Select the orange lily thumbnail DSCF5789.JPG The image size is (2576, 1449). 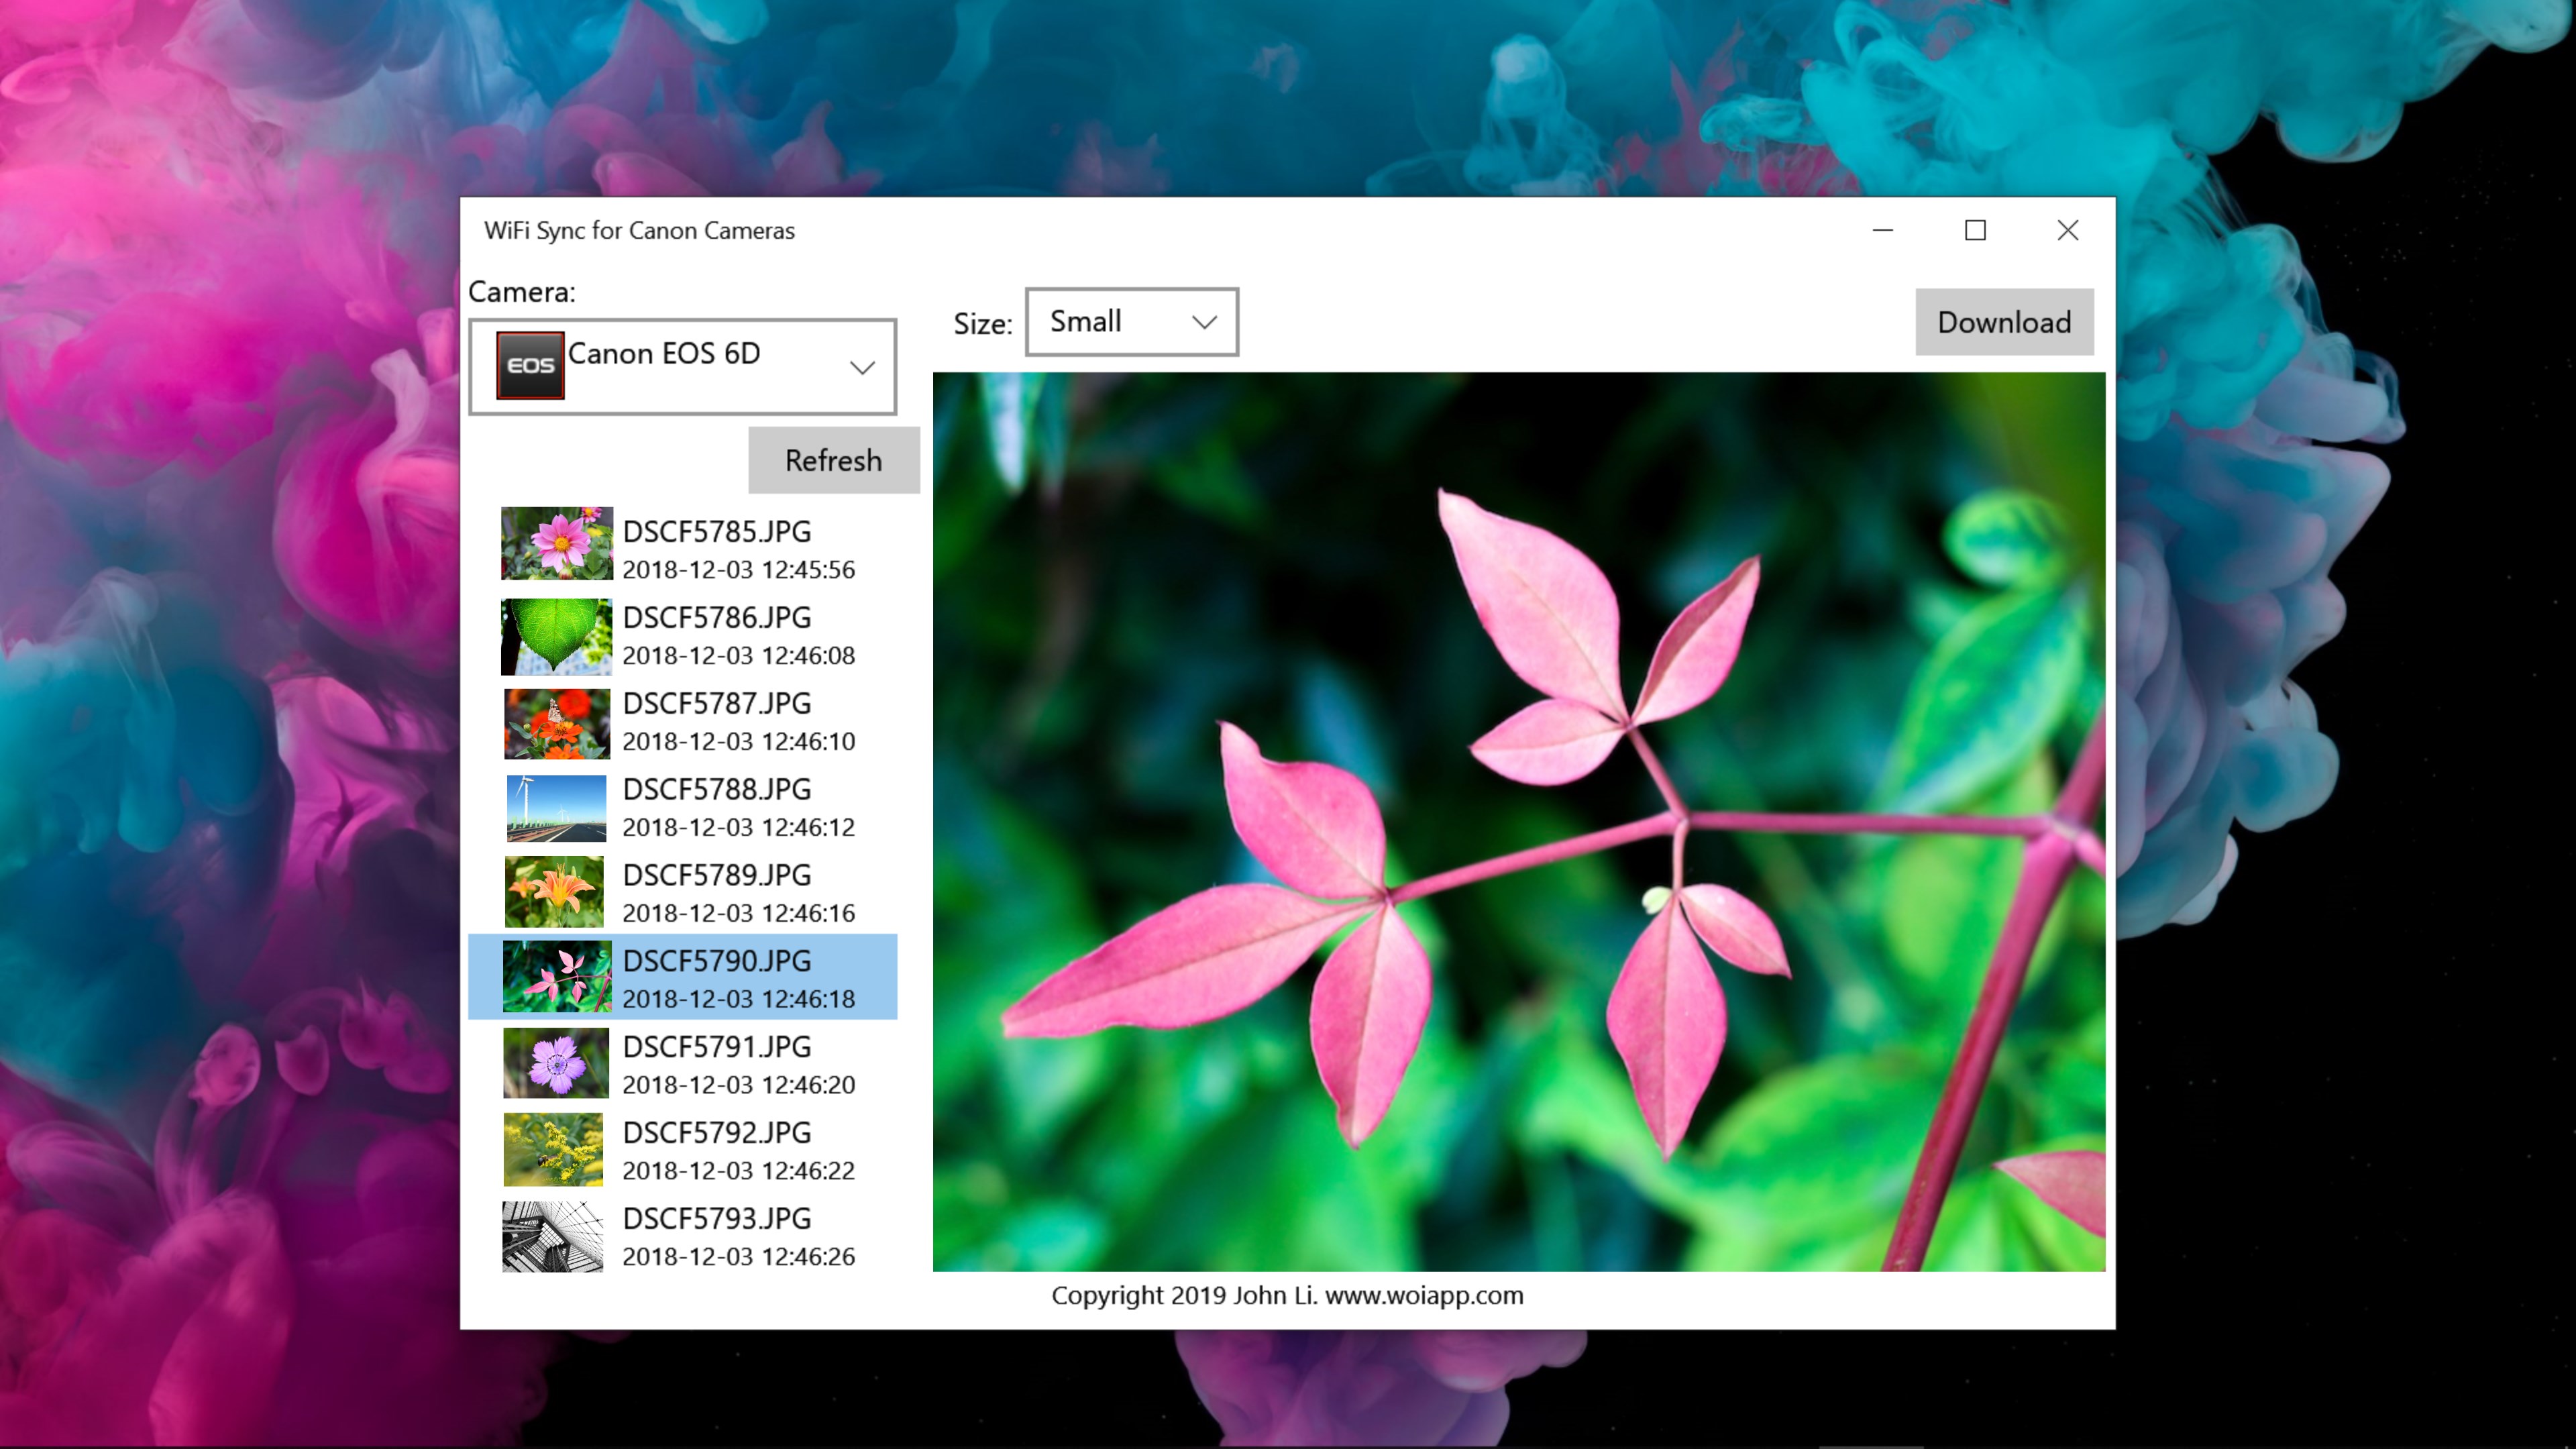pos(554,892)
